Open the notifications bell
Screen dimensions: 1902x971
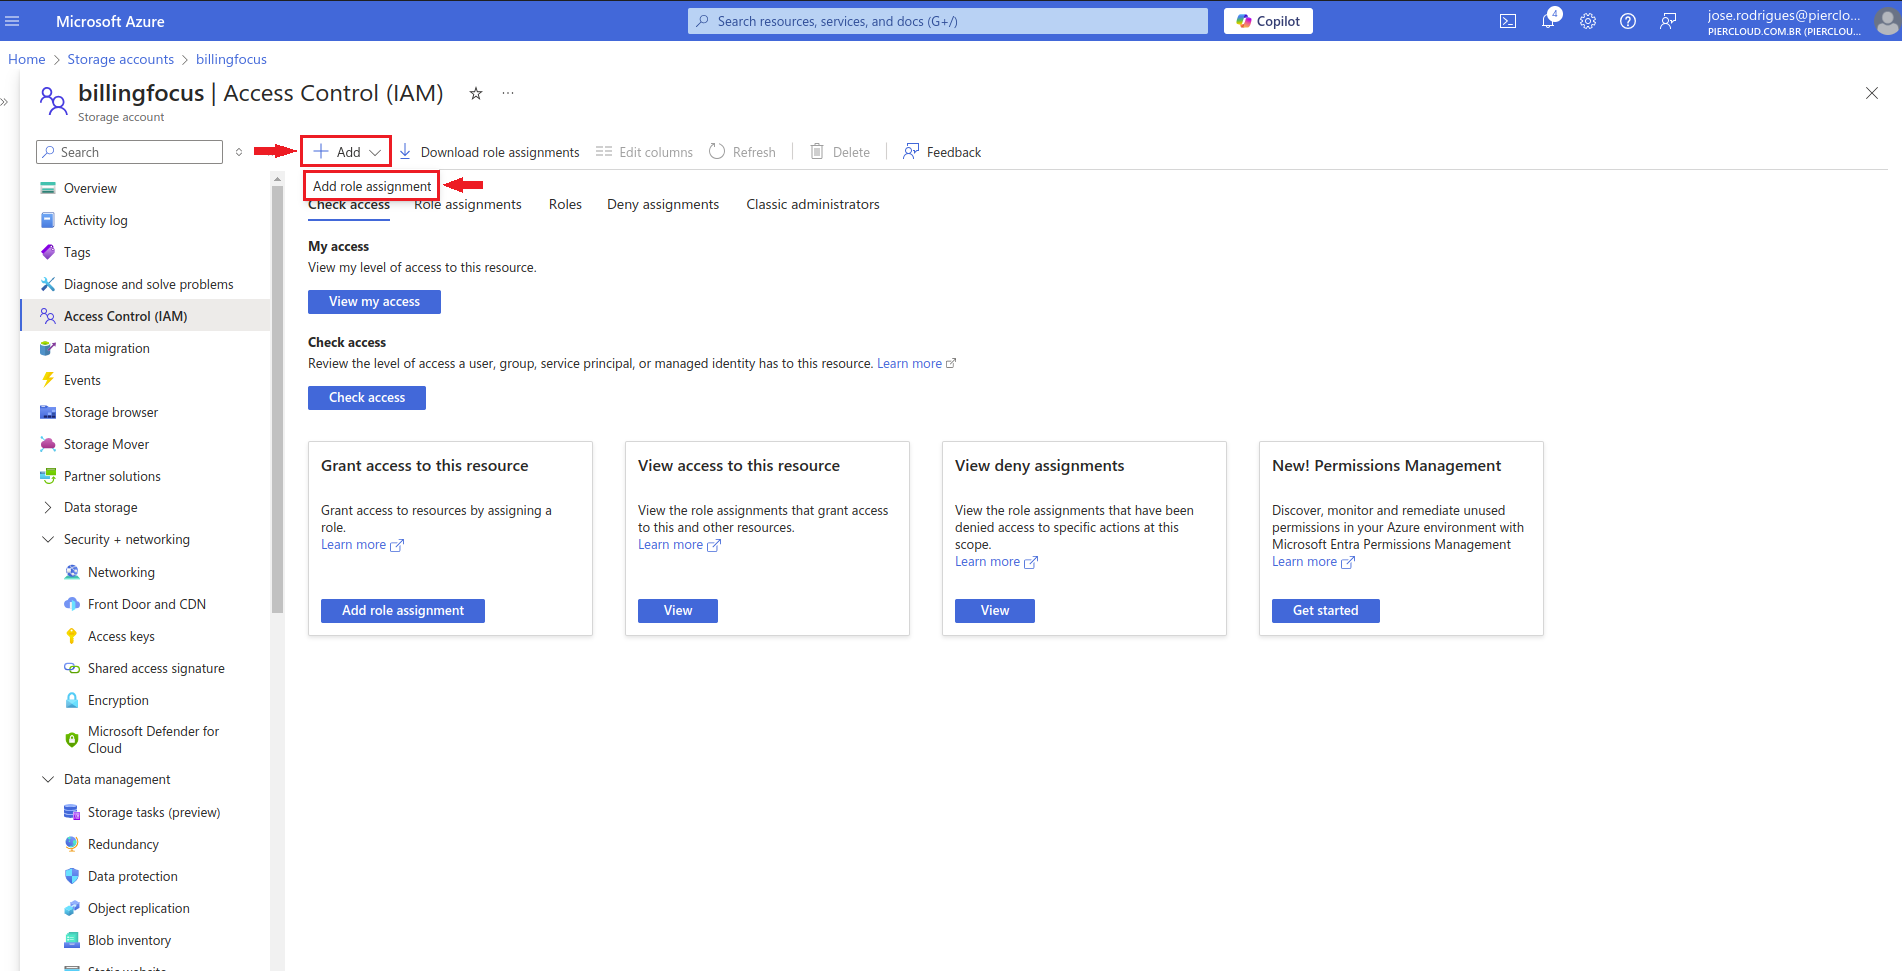pos(1548,21)
